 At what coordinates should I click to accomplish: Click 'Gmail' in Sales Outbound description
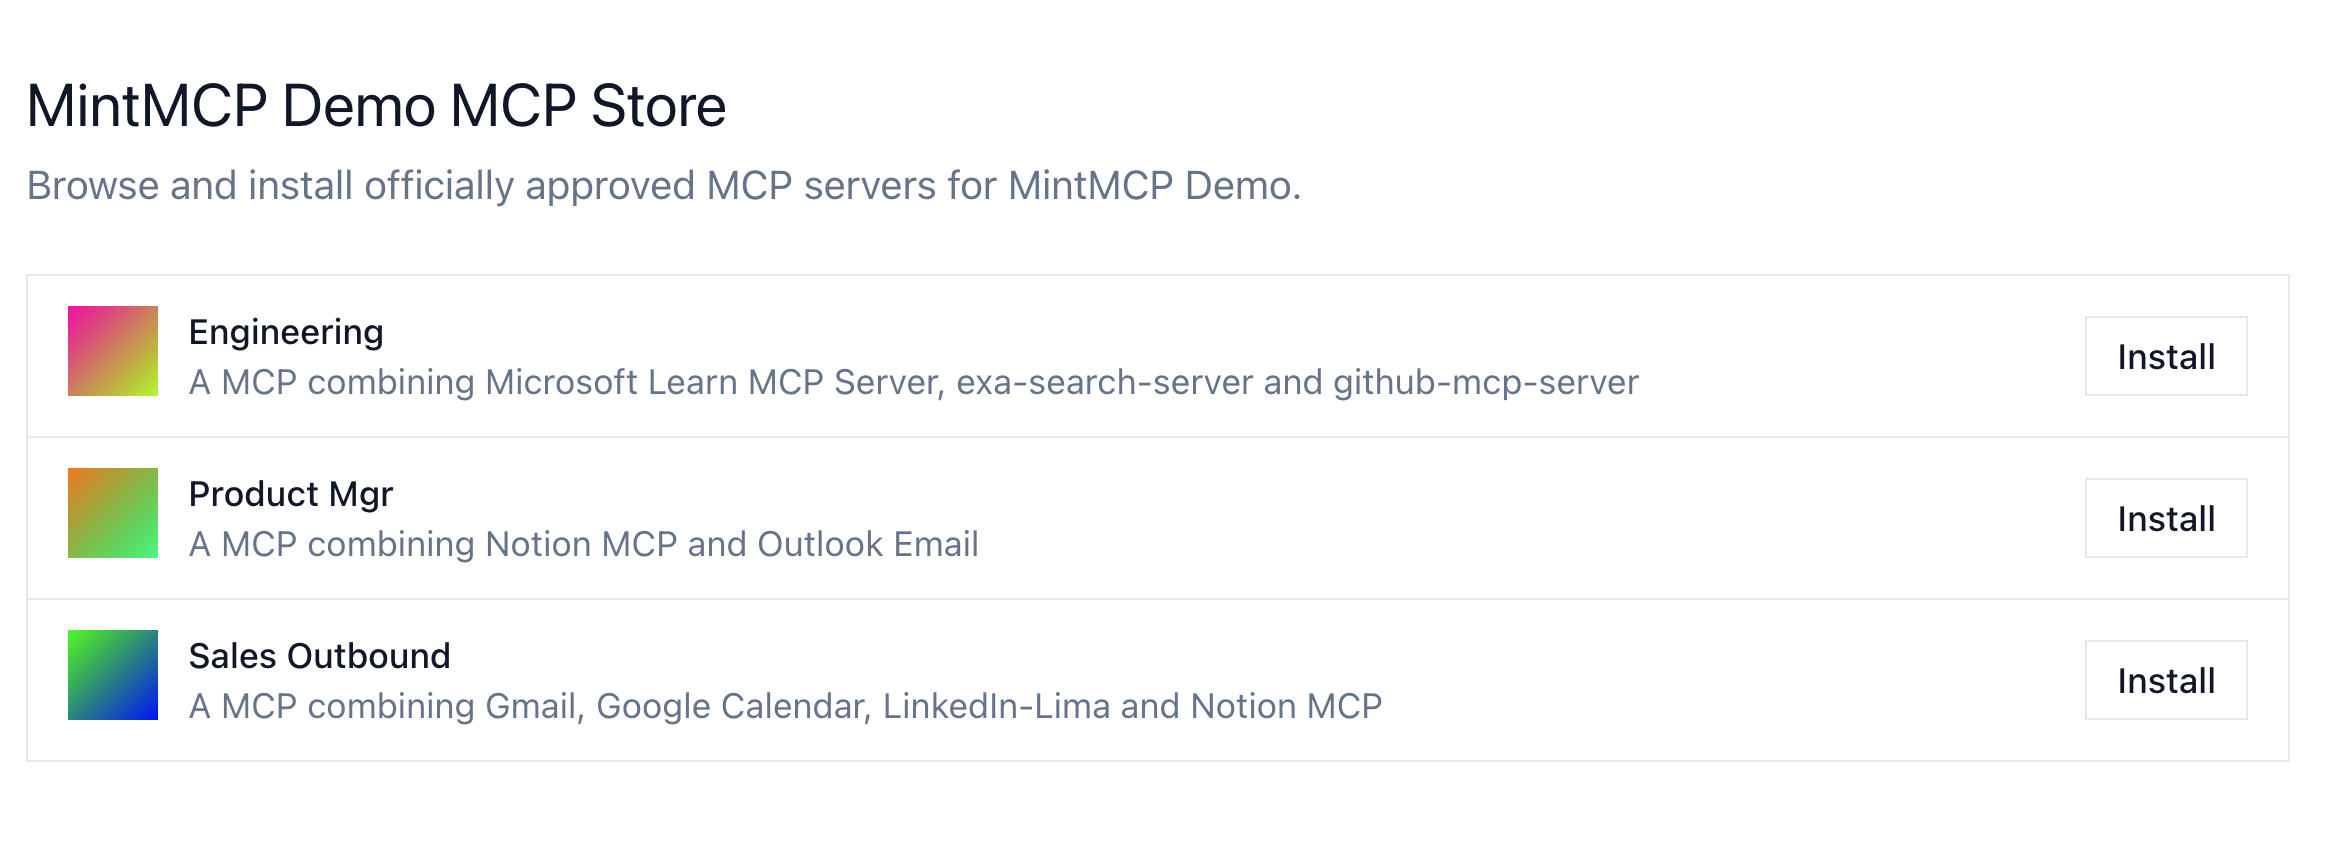tap(531, 706)
